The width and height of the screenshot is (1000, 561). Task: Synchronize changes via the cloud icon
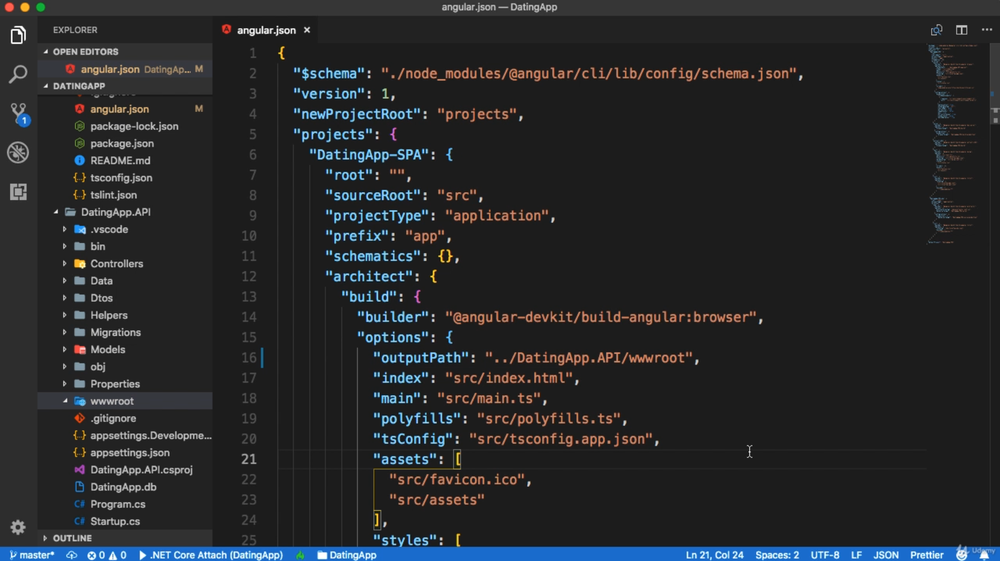pos(71,555)
